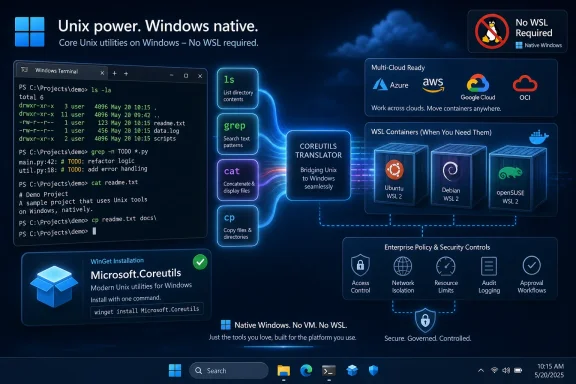Click the large Windows logo at top left
This screenshot has height=384, width=576.
(x=30, y=32)
